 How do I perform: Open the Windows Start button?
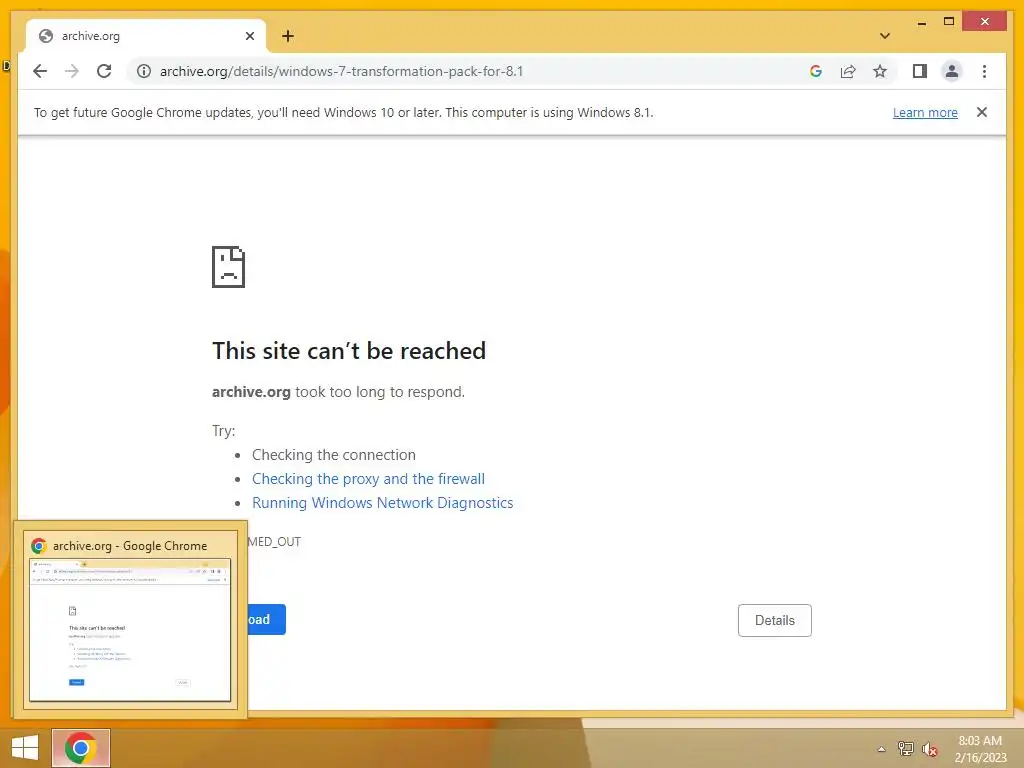25,748
